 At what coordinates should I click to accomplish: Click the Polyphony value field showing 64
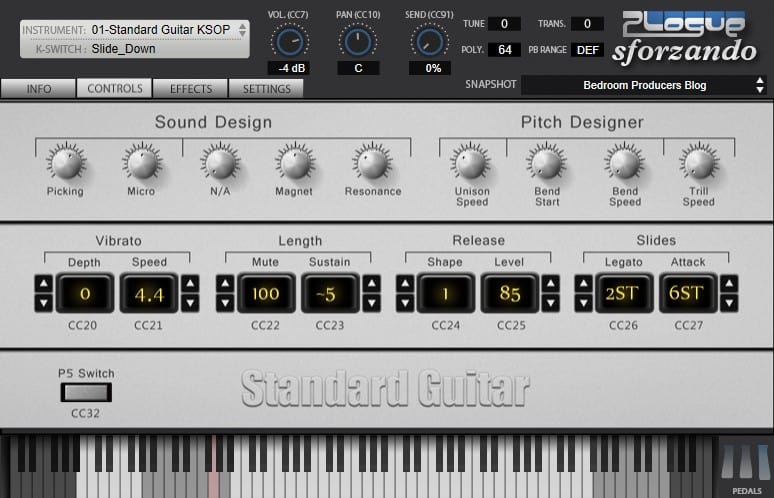click(x=504, y=50)
